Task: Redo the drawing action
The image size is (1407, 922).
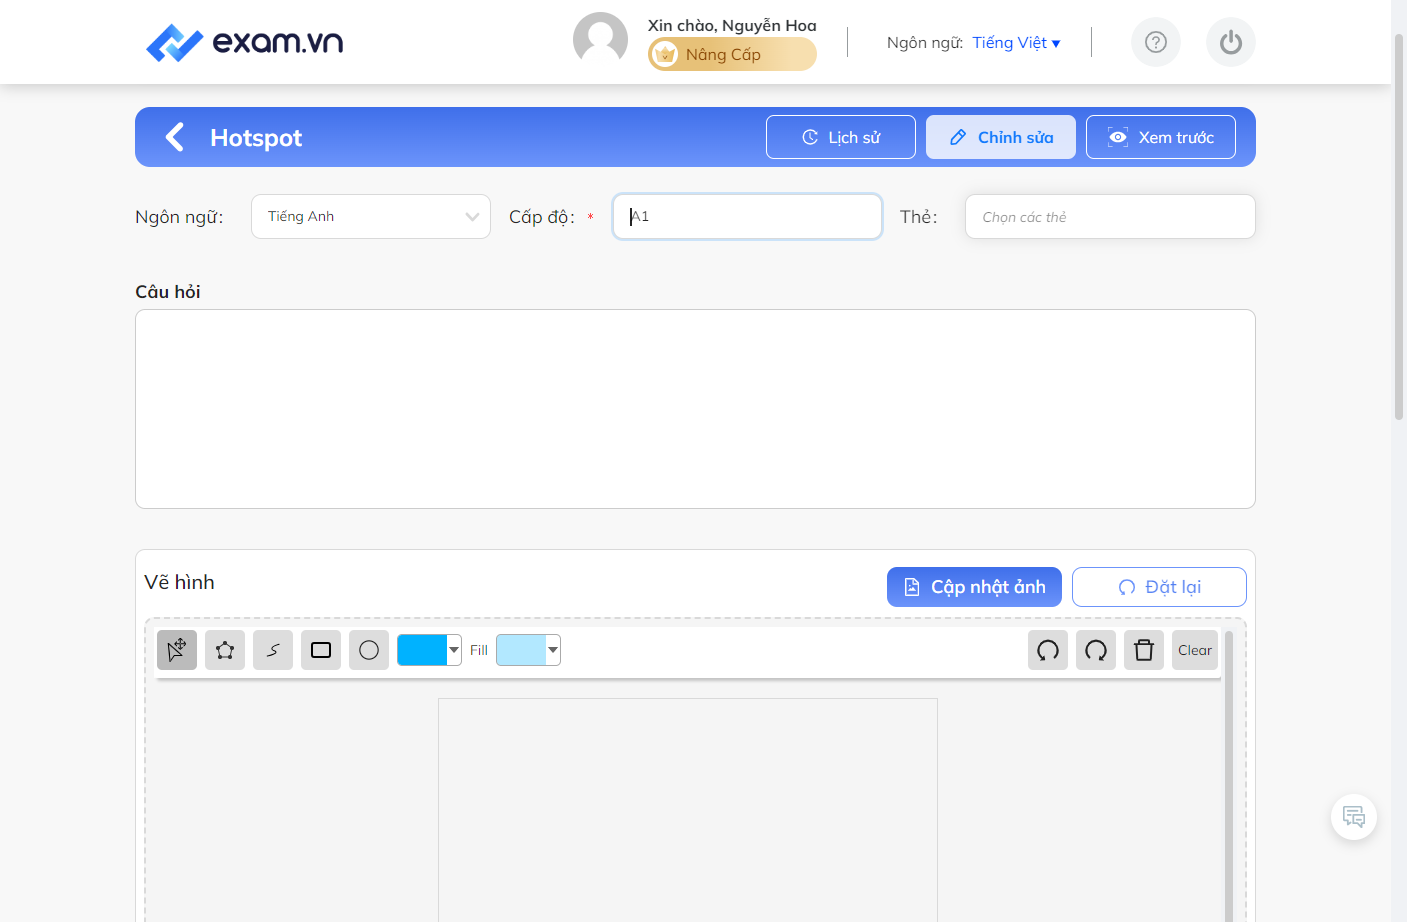Action: [x=1096, y=650]
